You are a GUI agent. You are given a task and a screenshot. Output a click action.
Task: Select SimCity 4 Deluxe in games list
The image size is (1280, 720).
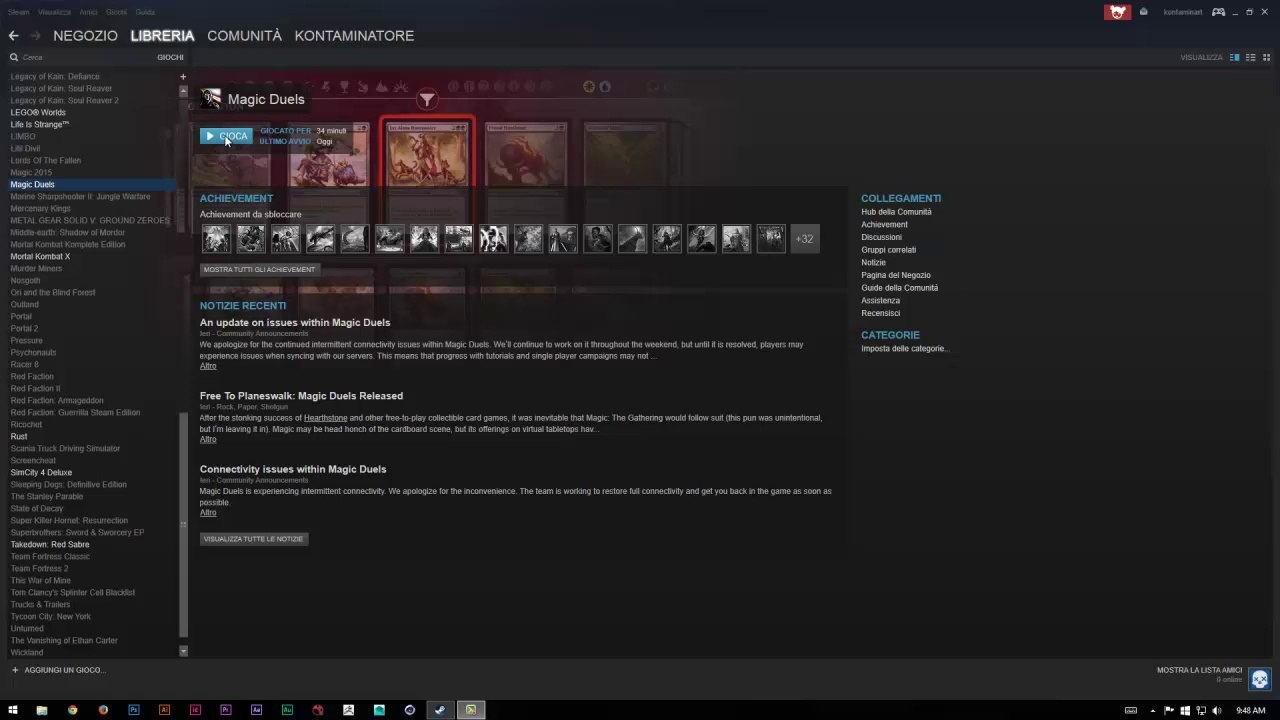click(41, 473)
